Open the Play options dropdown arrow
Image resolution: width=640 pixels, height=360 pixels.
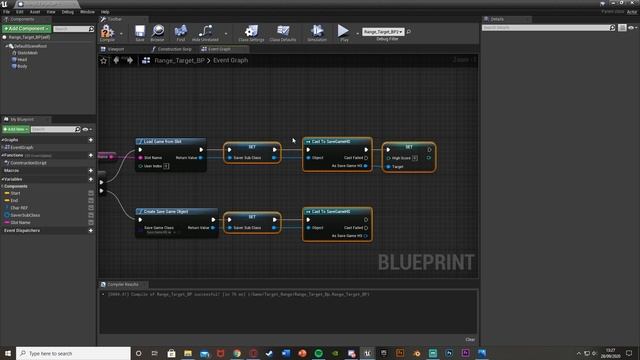point(357,33)
